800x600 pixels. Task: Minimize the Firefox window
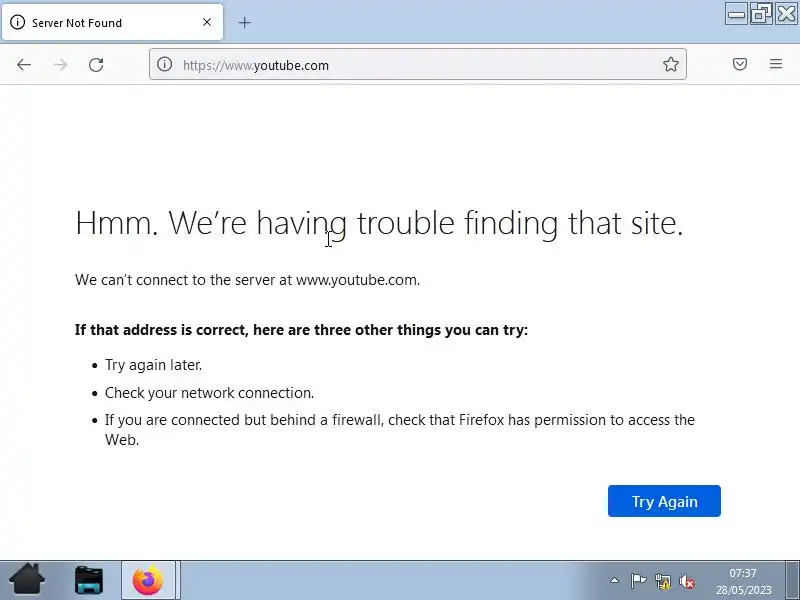[736, 14]
